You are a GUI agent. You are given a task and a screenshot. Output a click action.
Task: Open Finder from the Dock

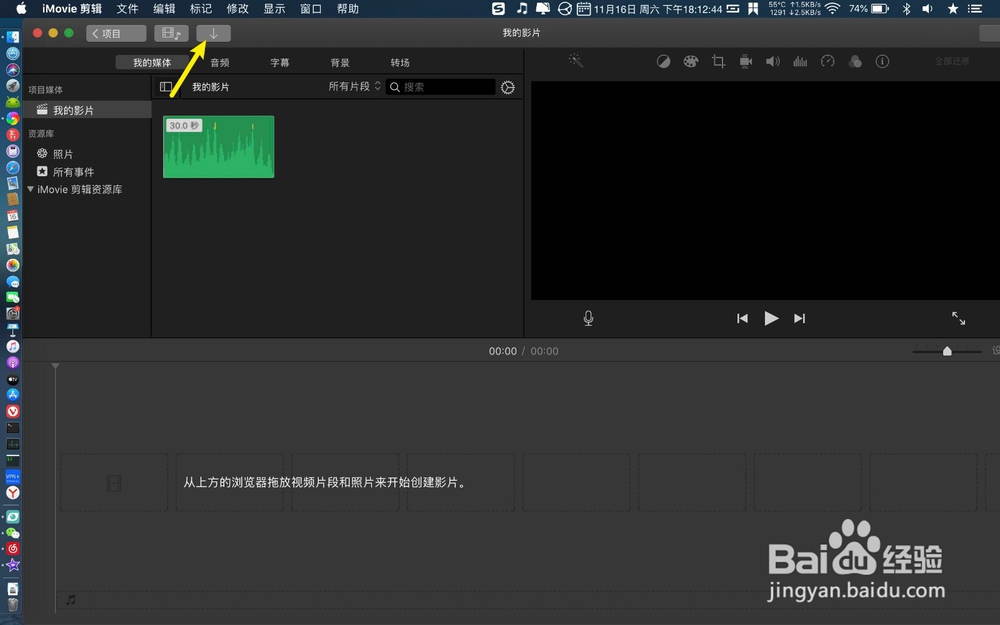(13, 37)
